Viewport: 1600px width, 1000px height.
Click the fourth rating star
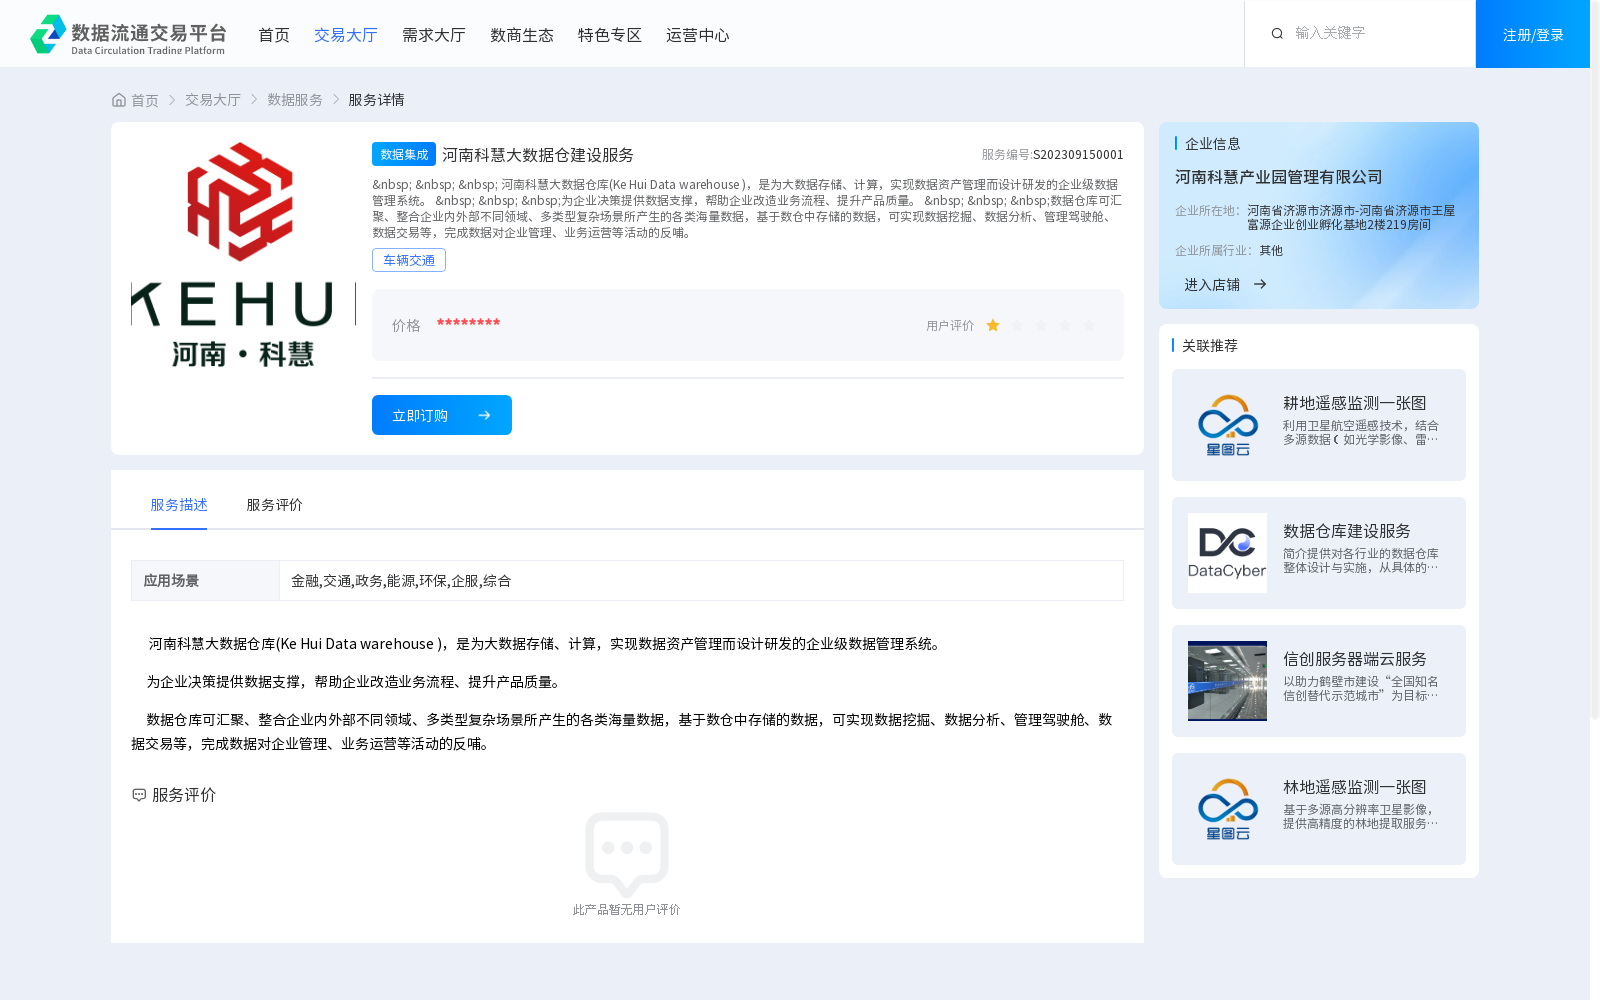click(x=1065, y=325)
